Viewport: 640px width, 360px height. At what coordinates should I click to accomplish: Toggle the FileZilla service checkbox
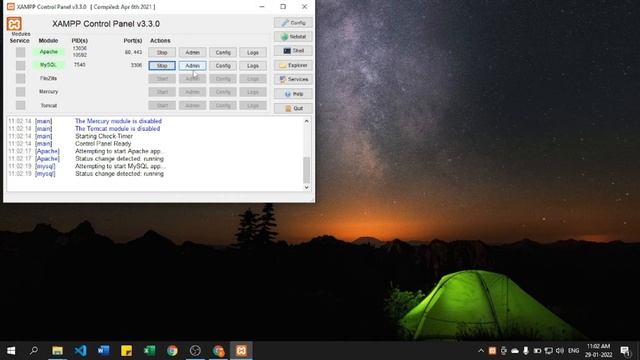point(20,78)
